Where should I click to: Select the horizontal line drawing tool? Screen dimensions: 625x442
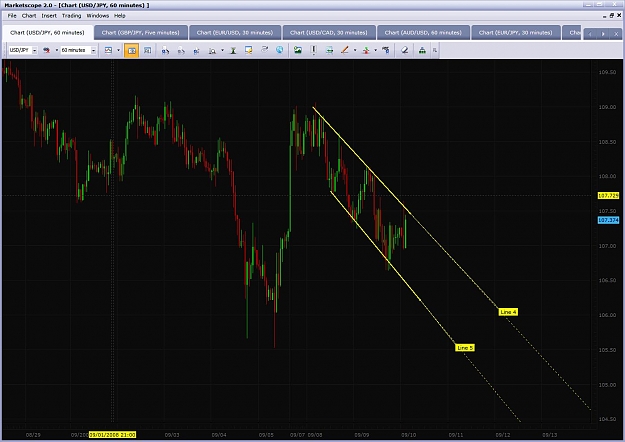329,50
